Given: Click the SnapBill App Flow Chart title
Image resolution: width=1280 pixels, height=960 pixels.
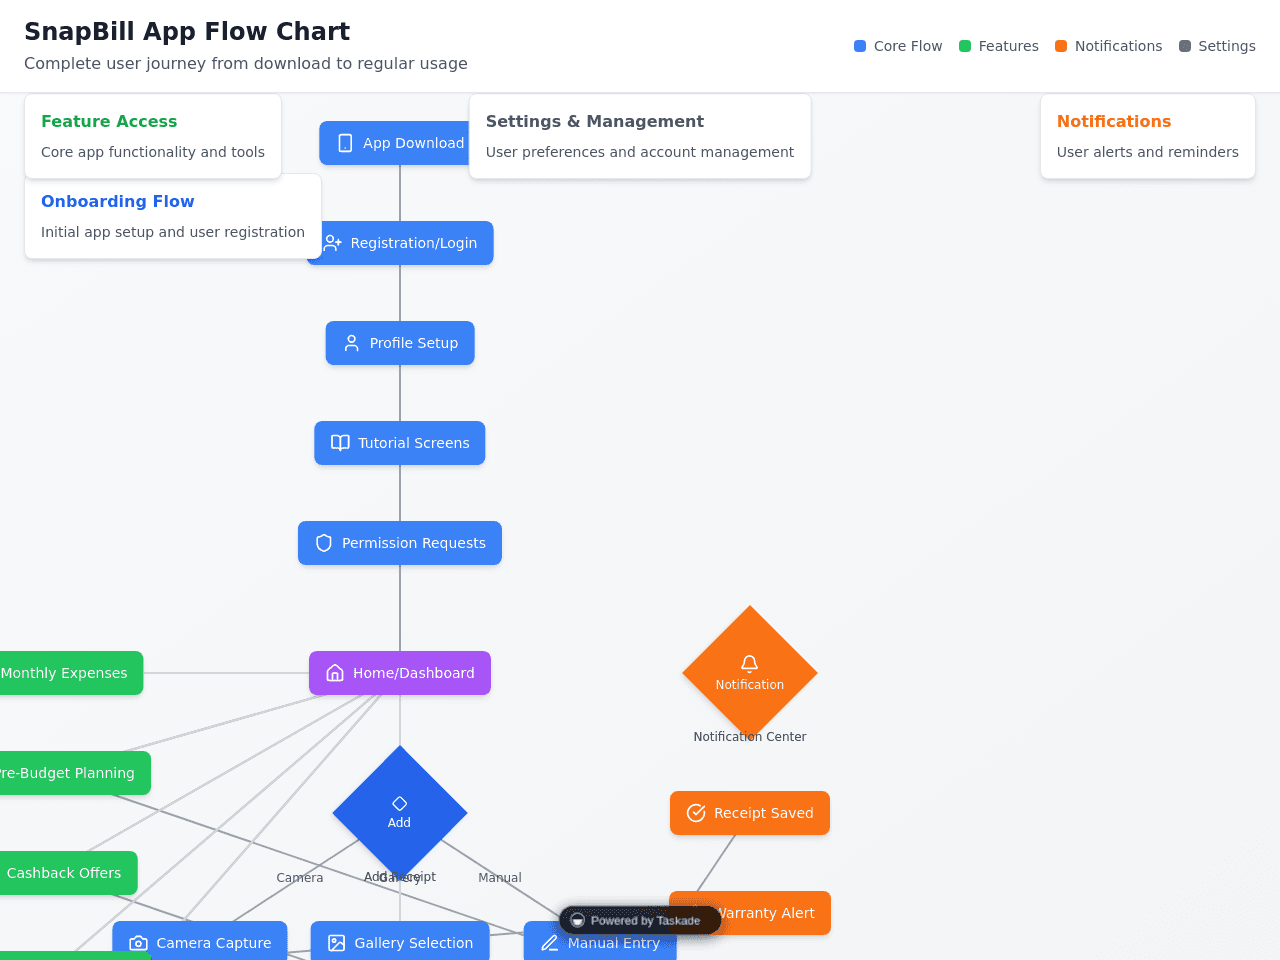Looking at the screenshot, I should [187, 31].
